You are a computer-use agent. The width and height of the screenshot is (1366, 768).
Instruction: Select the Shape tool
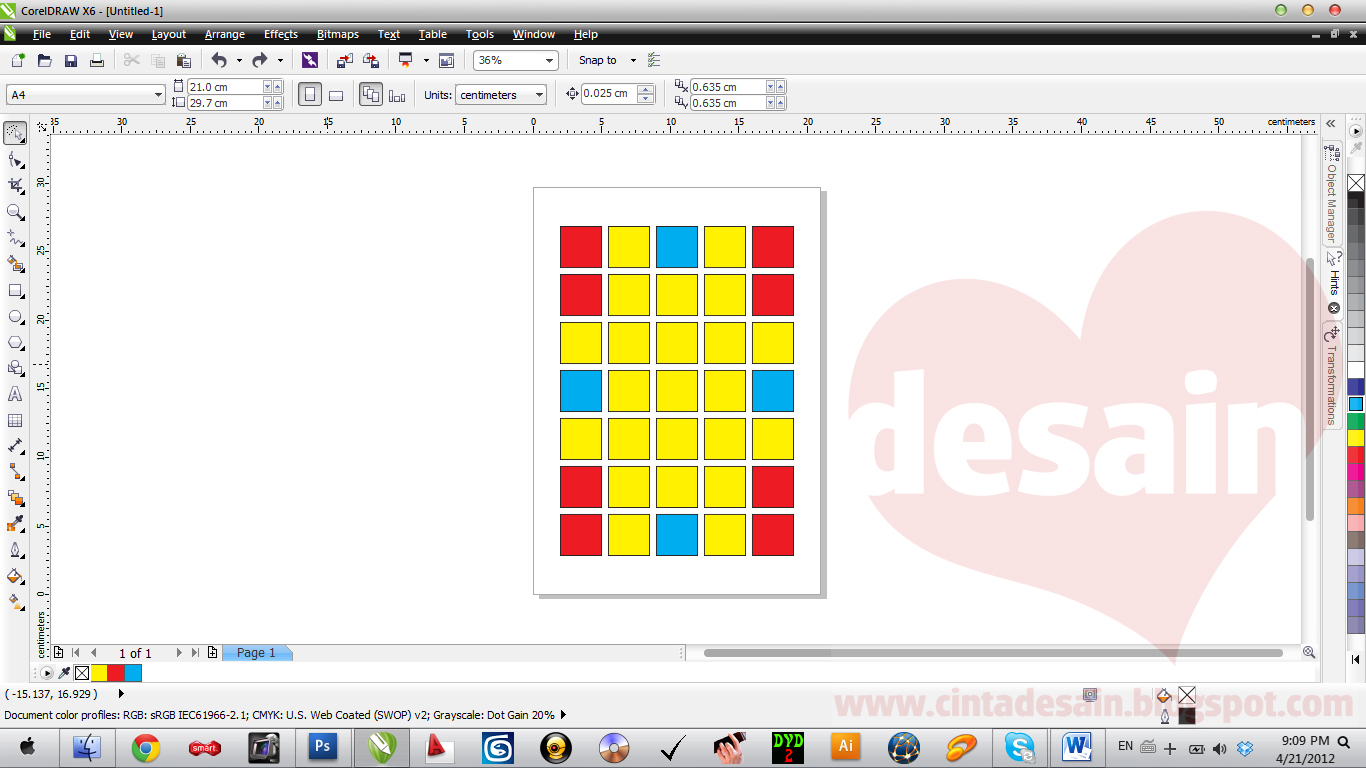pyautogui.click(x=15, y=158)
